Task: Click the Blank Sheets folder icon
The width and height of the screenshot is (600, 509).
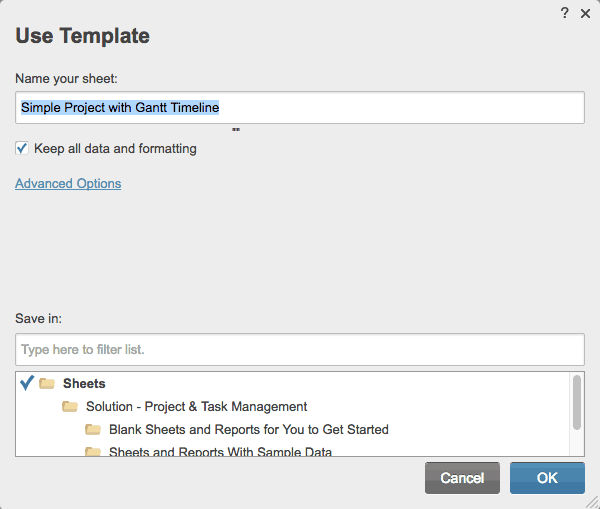Action: [93, 430]
